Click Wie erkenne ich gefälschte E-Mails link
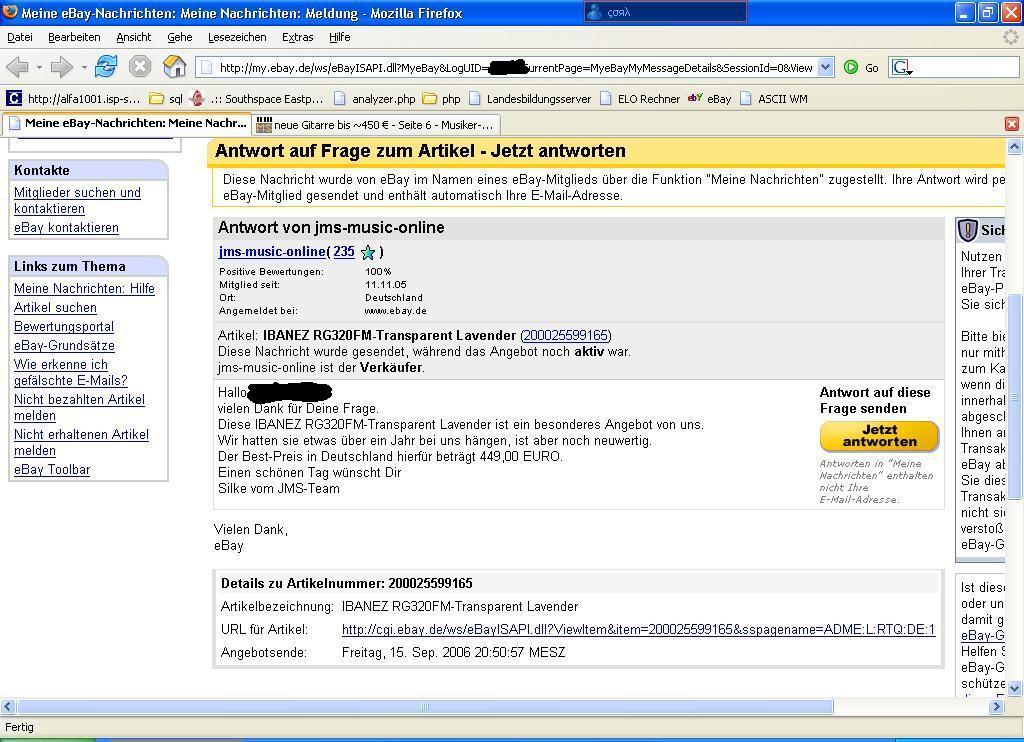This screenshot has width=1024, height=742. tap(71, 372)
